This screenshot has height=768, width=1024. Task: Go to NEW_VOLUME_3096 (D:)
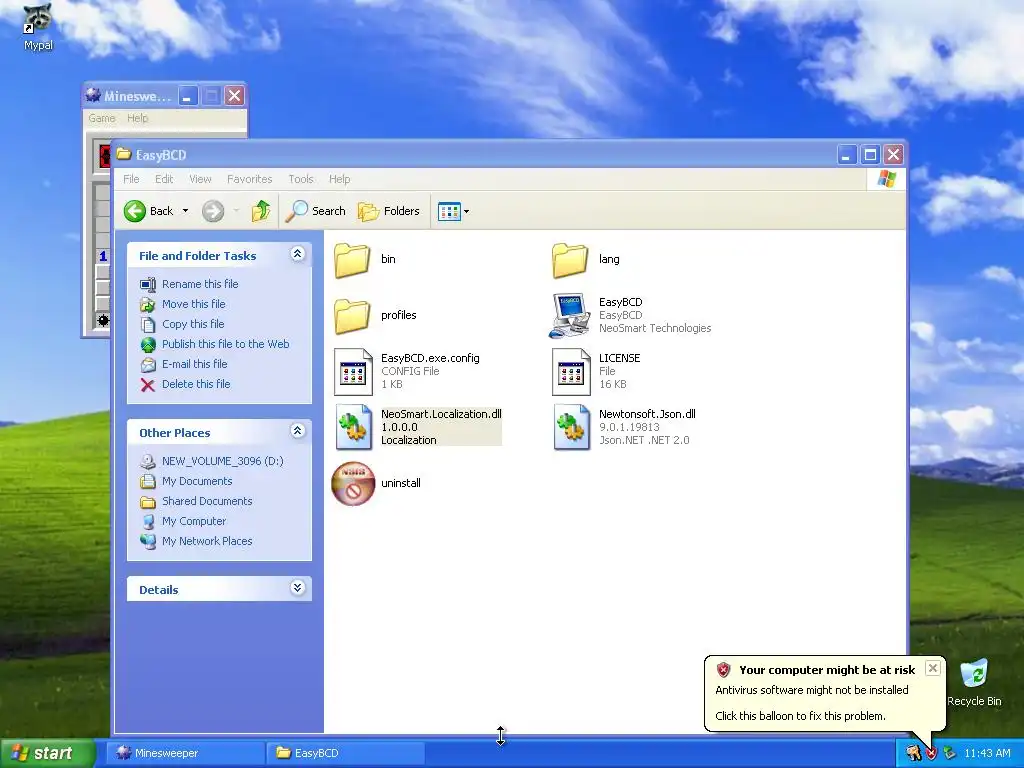pos(223,461)
